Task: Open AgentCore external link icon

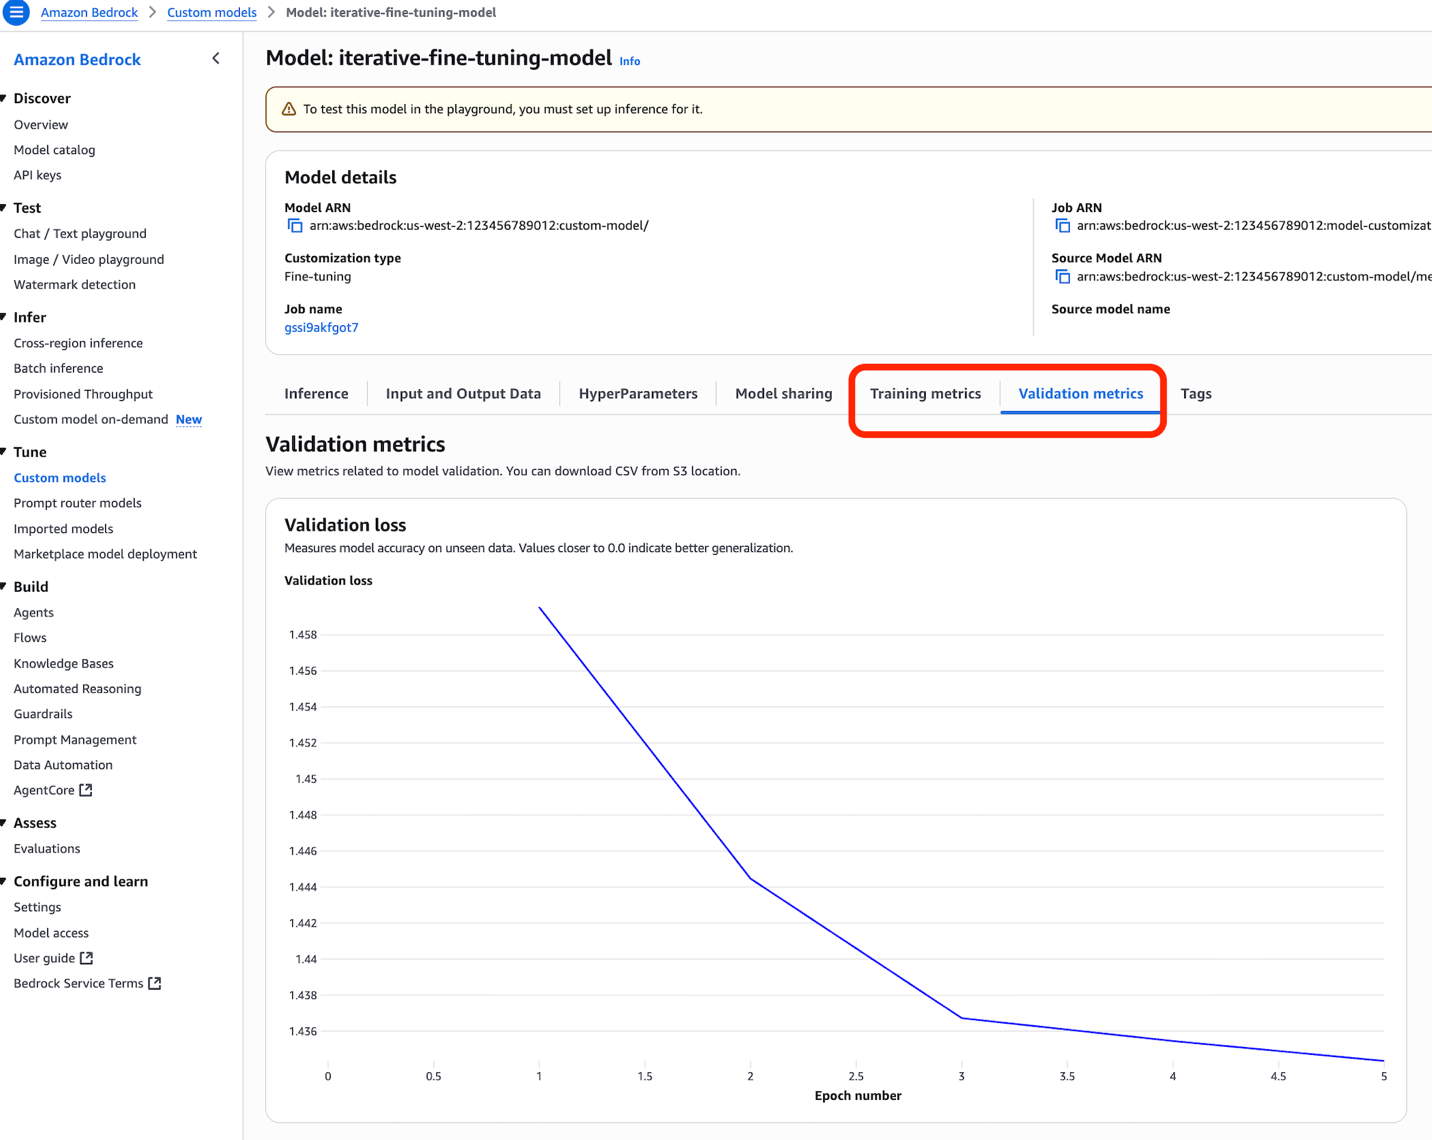Action: [86, 790]
